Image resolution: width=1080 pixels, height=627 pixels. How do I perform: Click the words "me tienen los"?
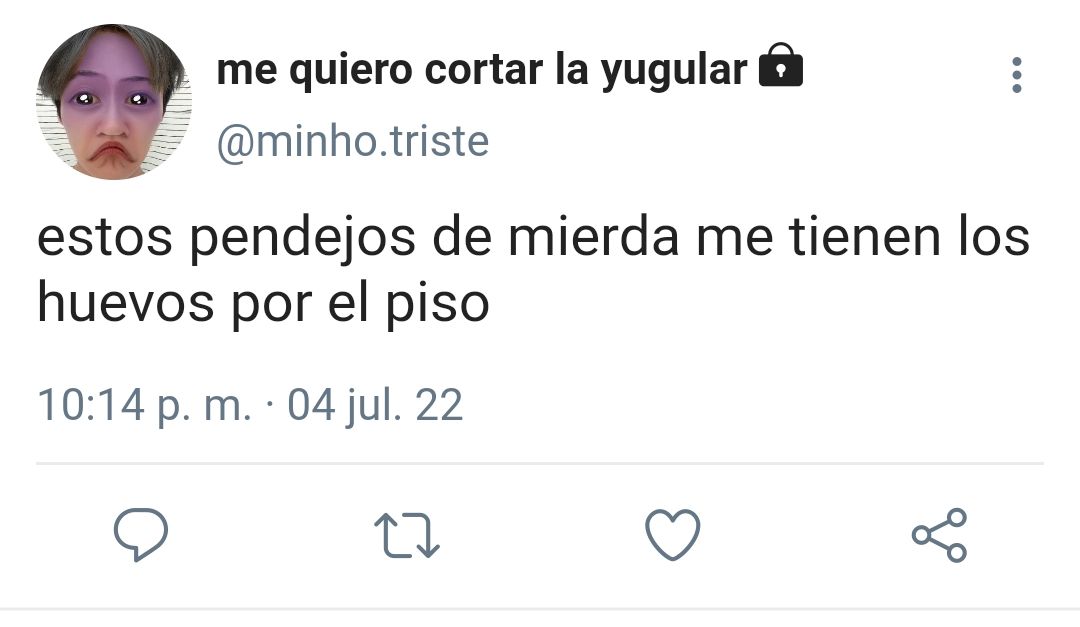[x=864, y=236]
